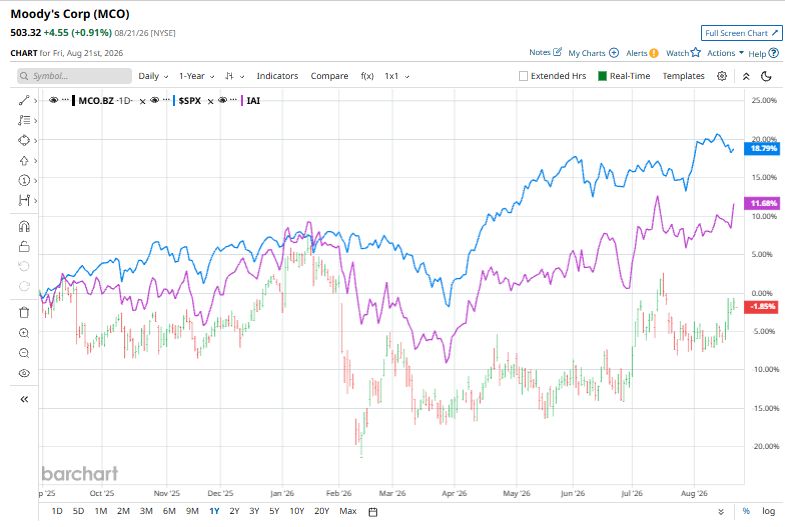Open chart type bar style dropdown

(234, 76)
